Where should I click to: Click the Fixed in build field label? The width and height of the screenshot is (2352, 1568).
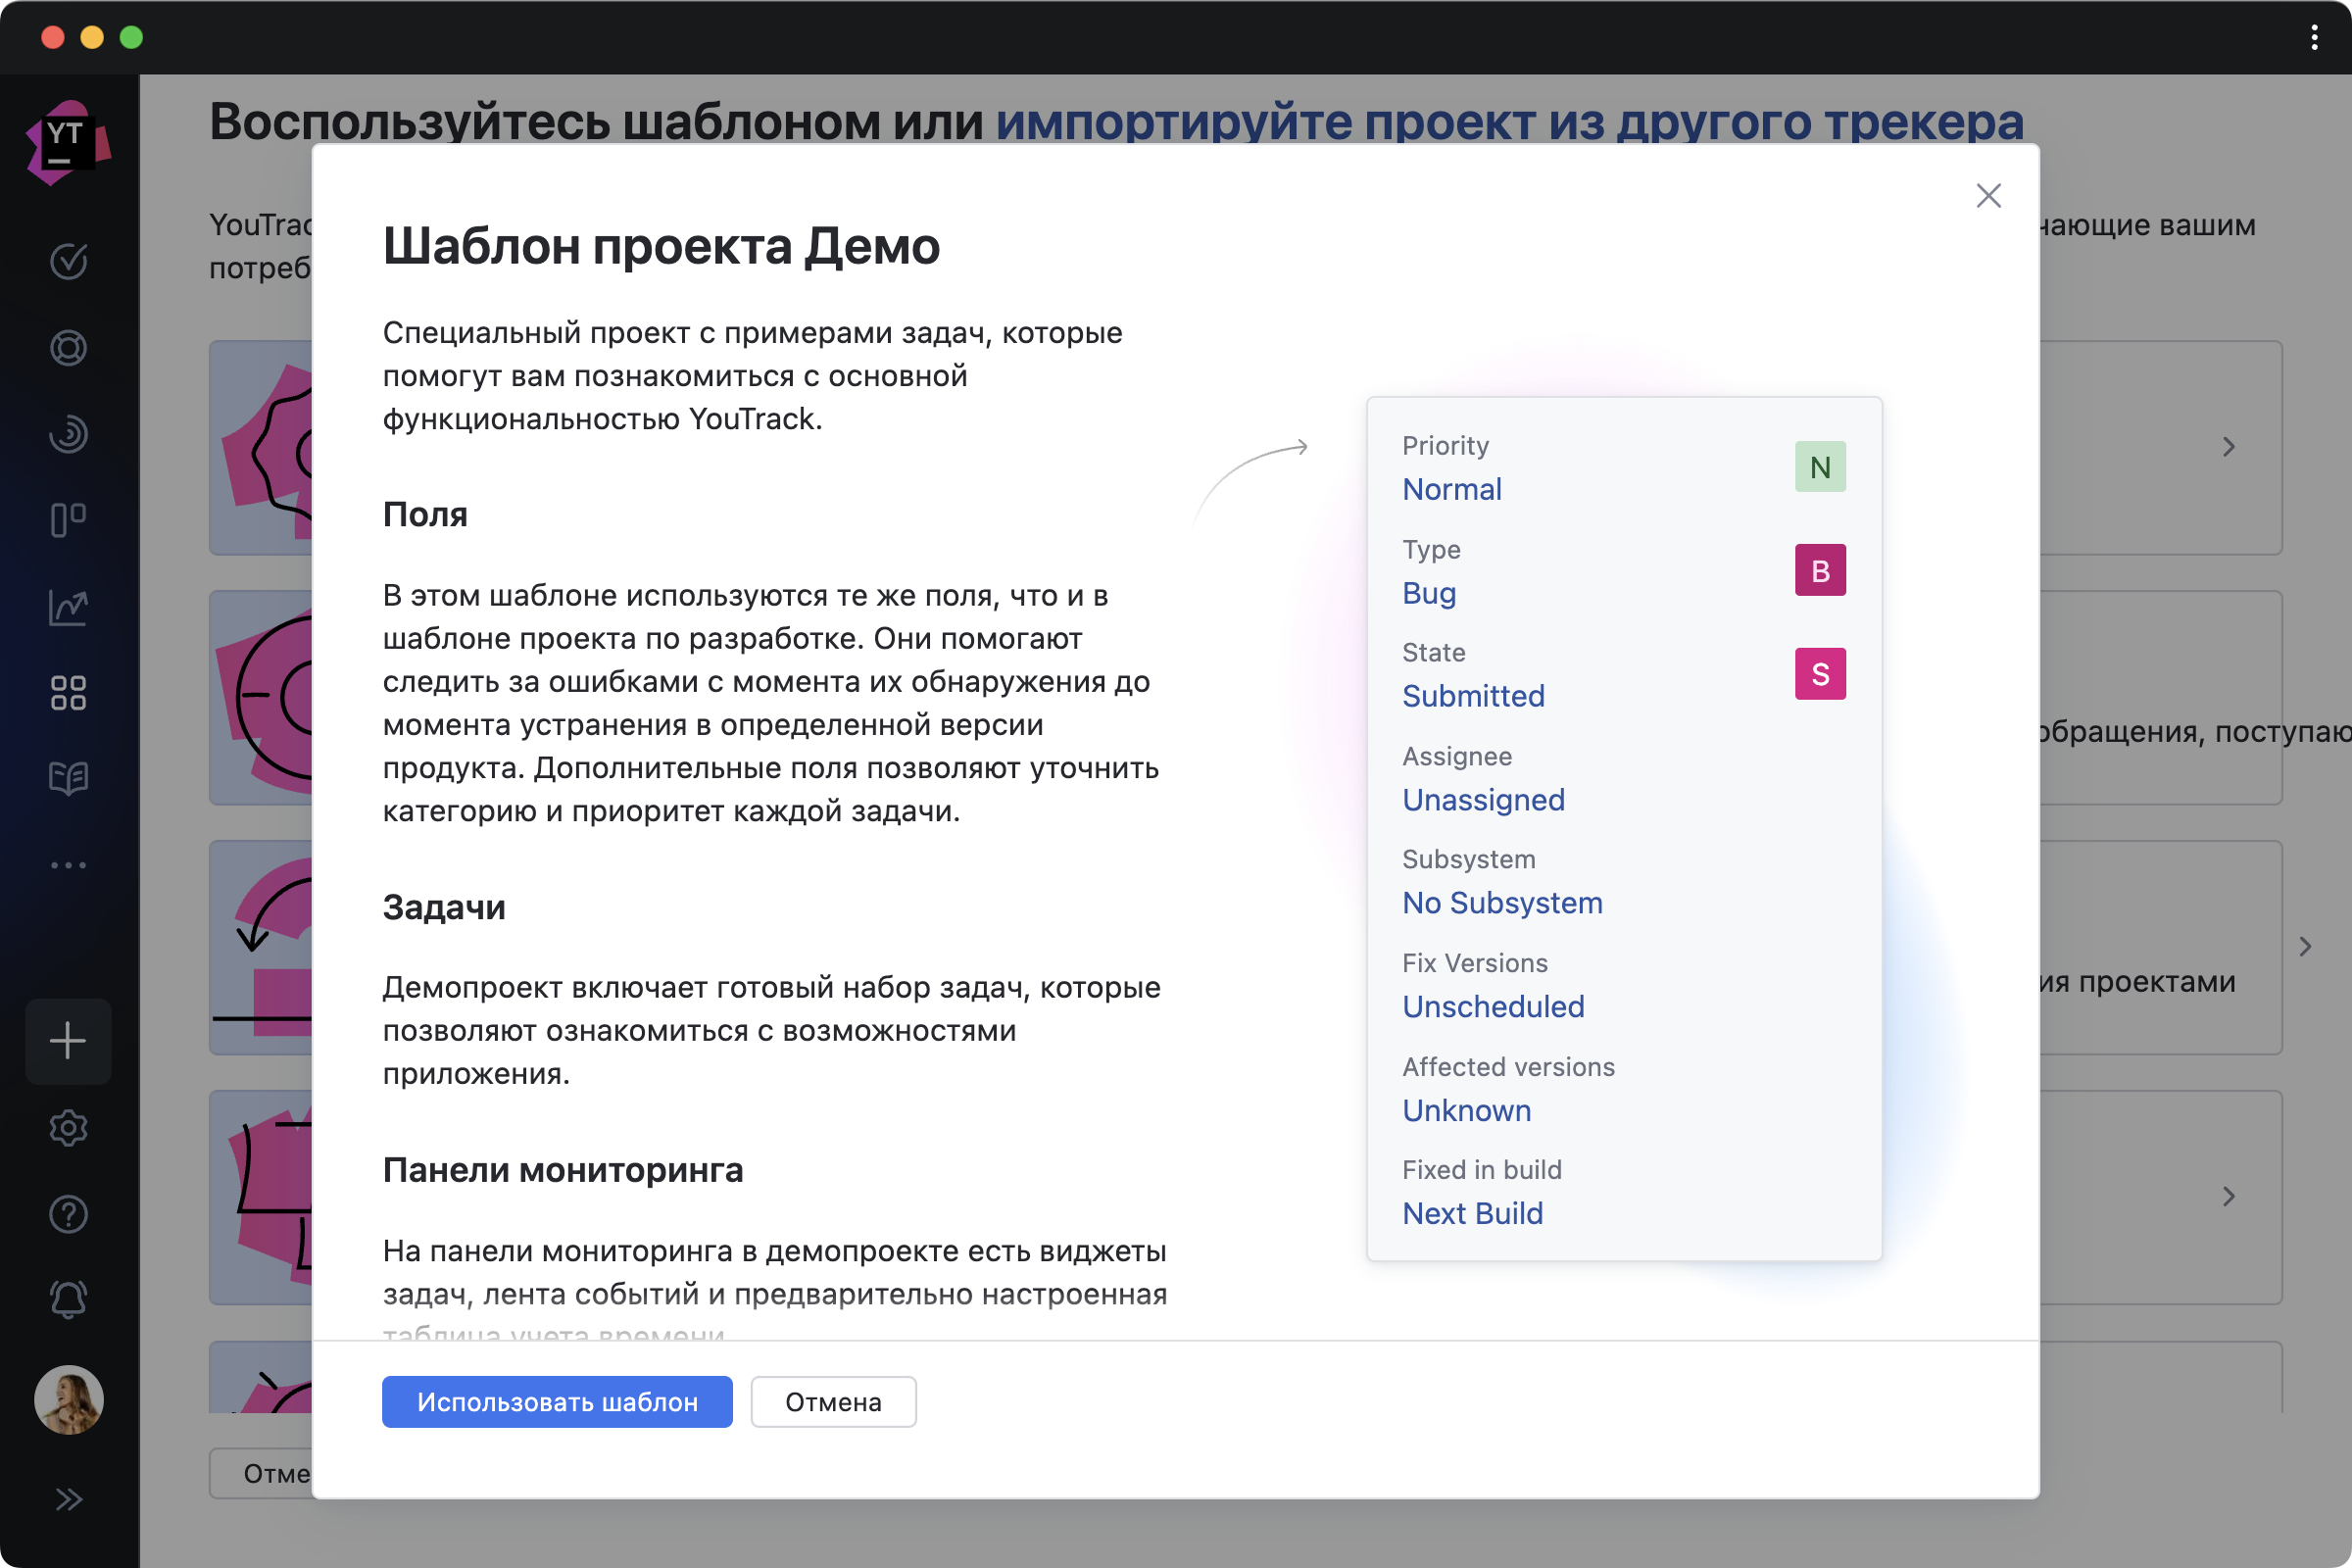[1481, 1170]
